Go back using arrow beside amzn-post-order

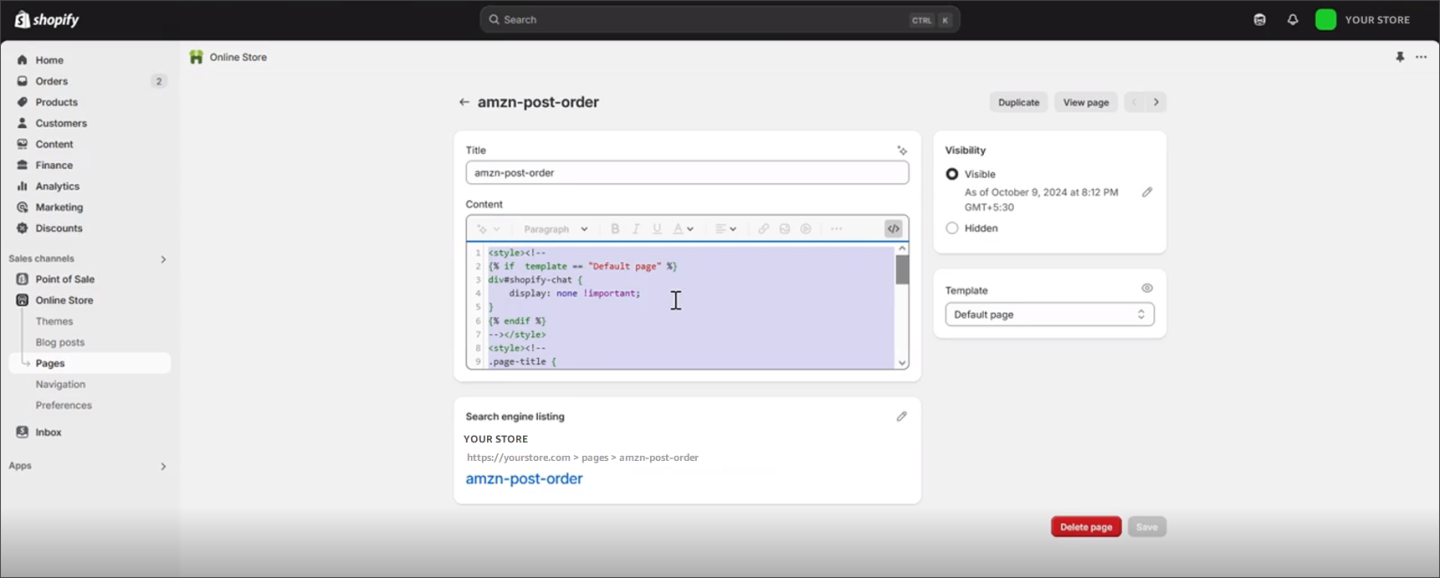(x=464, y=102)
